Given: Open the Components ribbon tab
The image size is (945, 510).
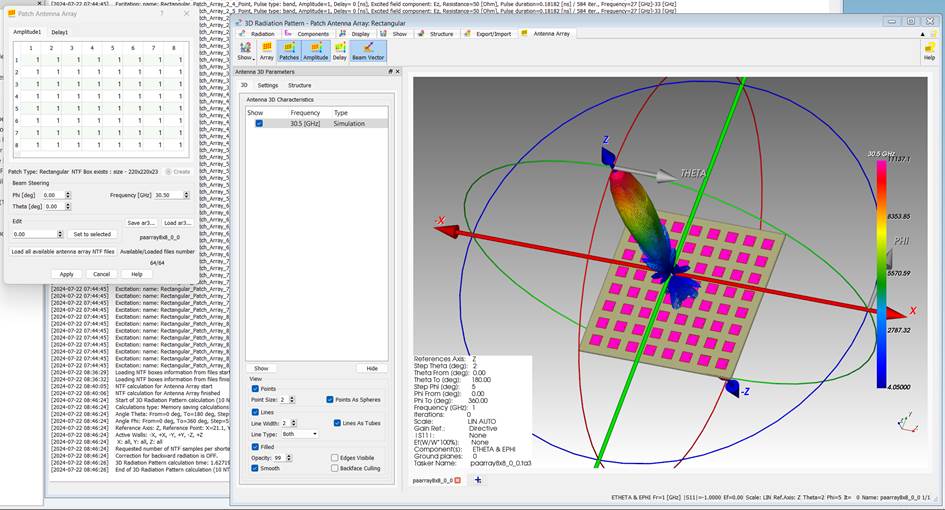Looking at the screenshot, I should (x=308, y=34).
